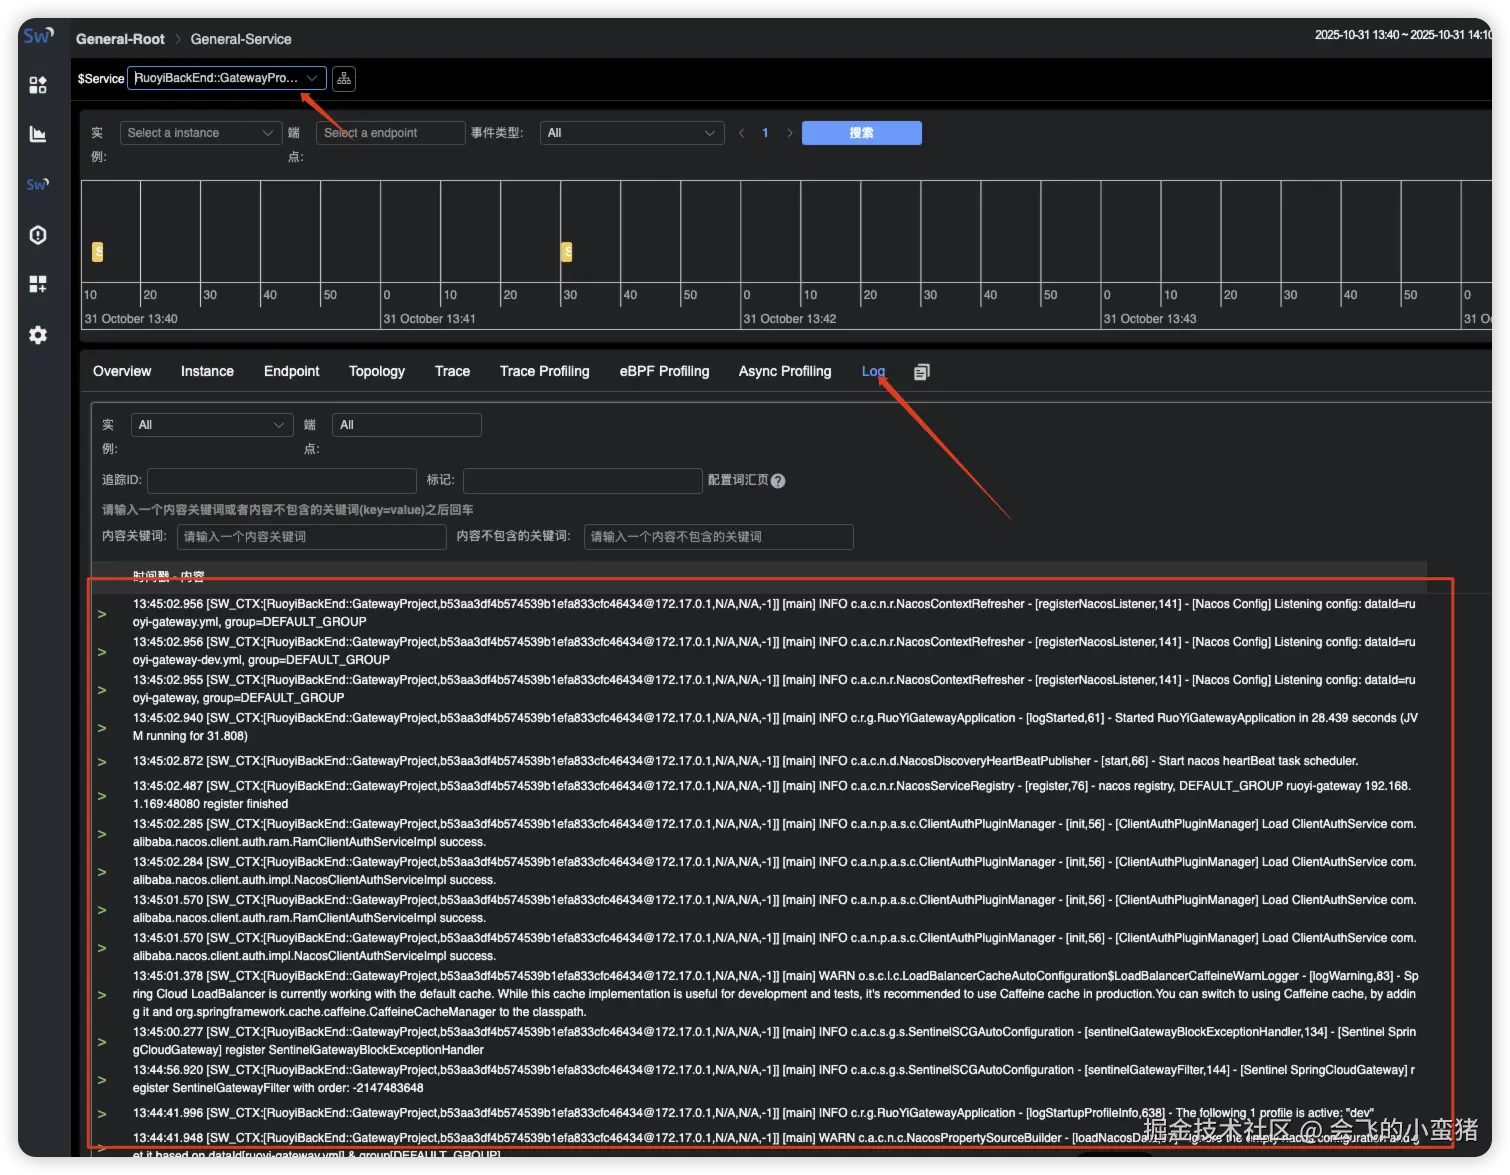Click the 标记 tags input field
The image size is (1510, 1175).
pos(583,481)
